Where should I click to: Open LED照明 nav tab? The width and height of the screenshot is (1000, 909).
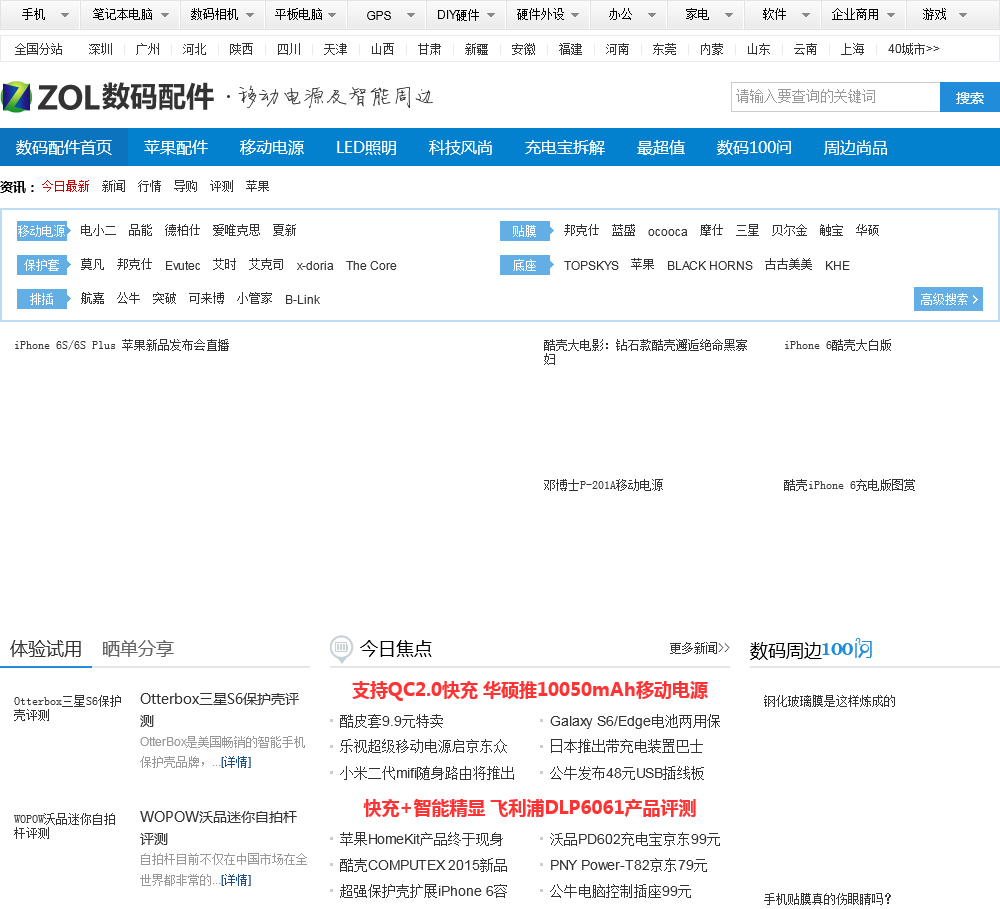tap(366, 147)
